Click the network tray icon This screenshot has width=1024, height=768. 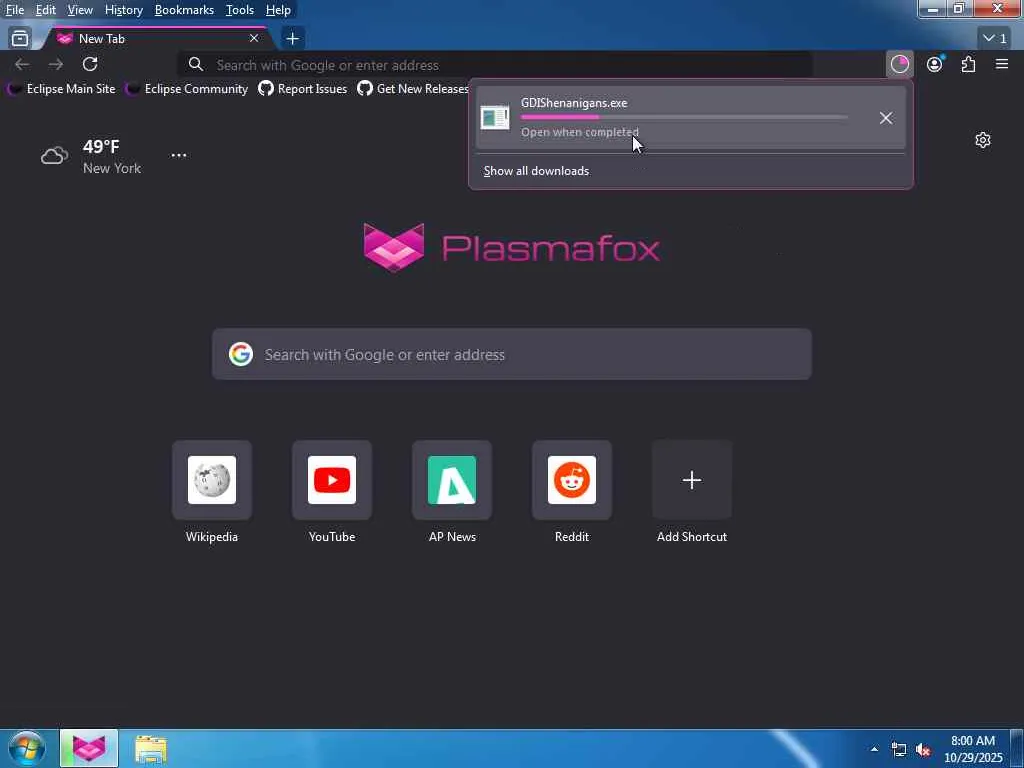click(899, 749)
